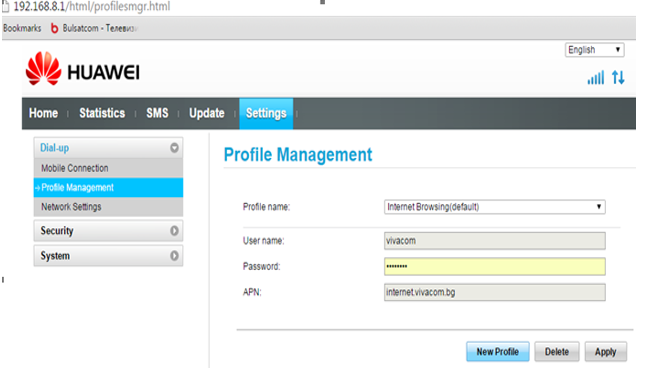Image resolution: width=653 pixels, height=378 pixels.
Task: Check the signal strength bars icon
Action: pyautogui.click(x=596, y=77)
